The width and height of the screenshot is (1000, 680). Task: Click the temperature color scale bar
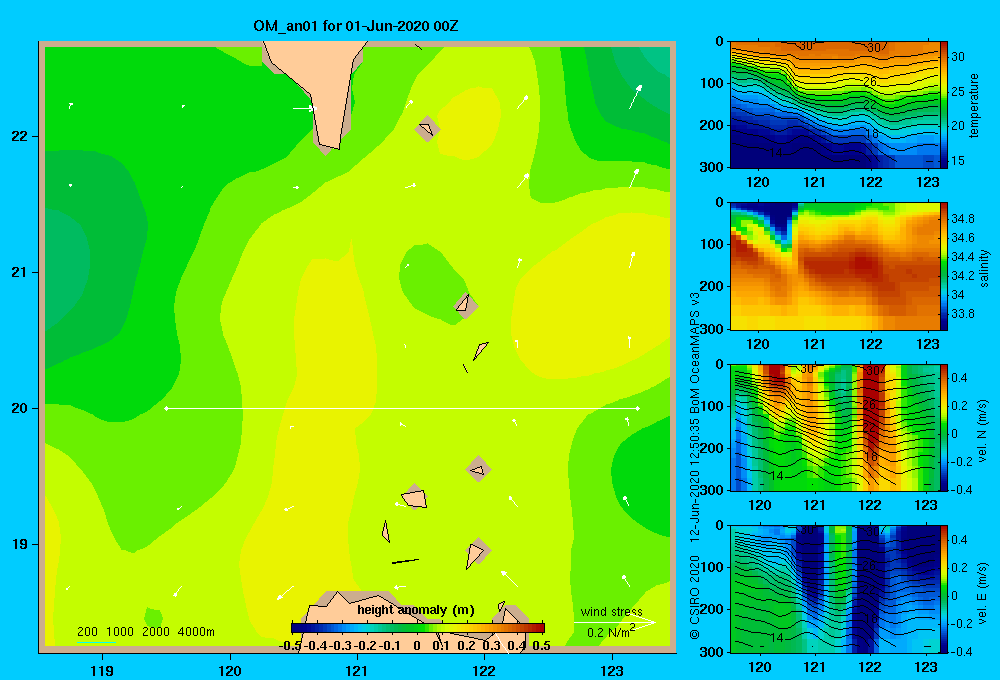[x=944, y=105]
